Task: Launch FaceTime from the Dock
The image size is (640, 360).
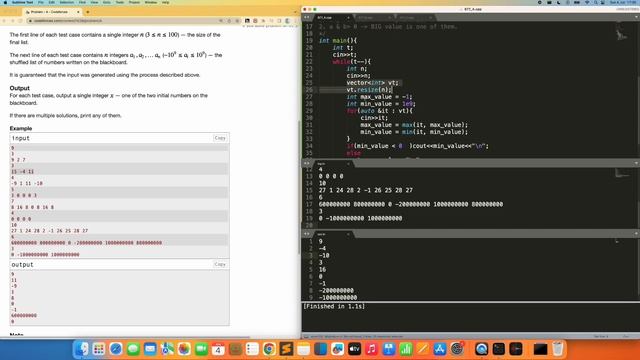Action: pyautogui.click(x=201, y=349)
